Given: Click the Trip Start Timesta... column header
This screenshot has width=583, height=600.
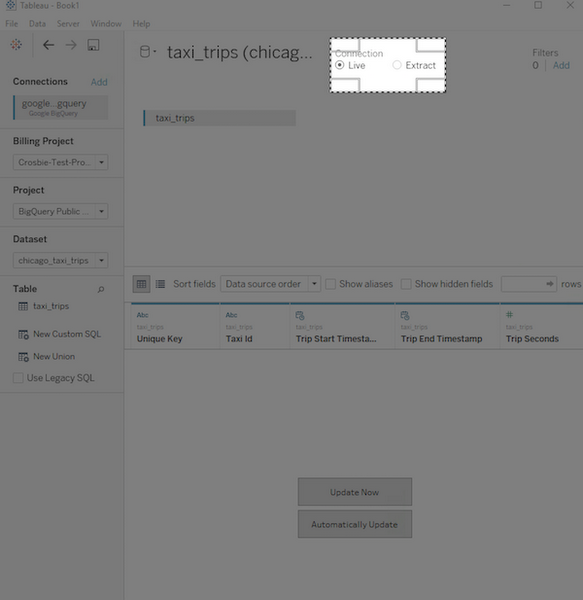Looking at the screenshot, I should (342, 326).
